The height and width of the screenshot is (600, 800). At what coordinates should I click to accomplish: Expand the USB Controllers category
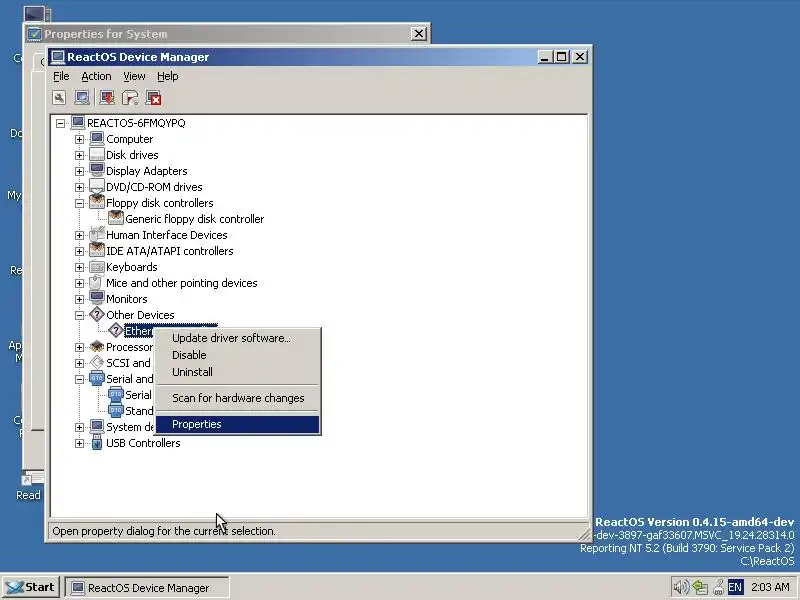(79, 443)
